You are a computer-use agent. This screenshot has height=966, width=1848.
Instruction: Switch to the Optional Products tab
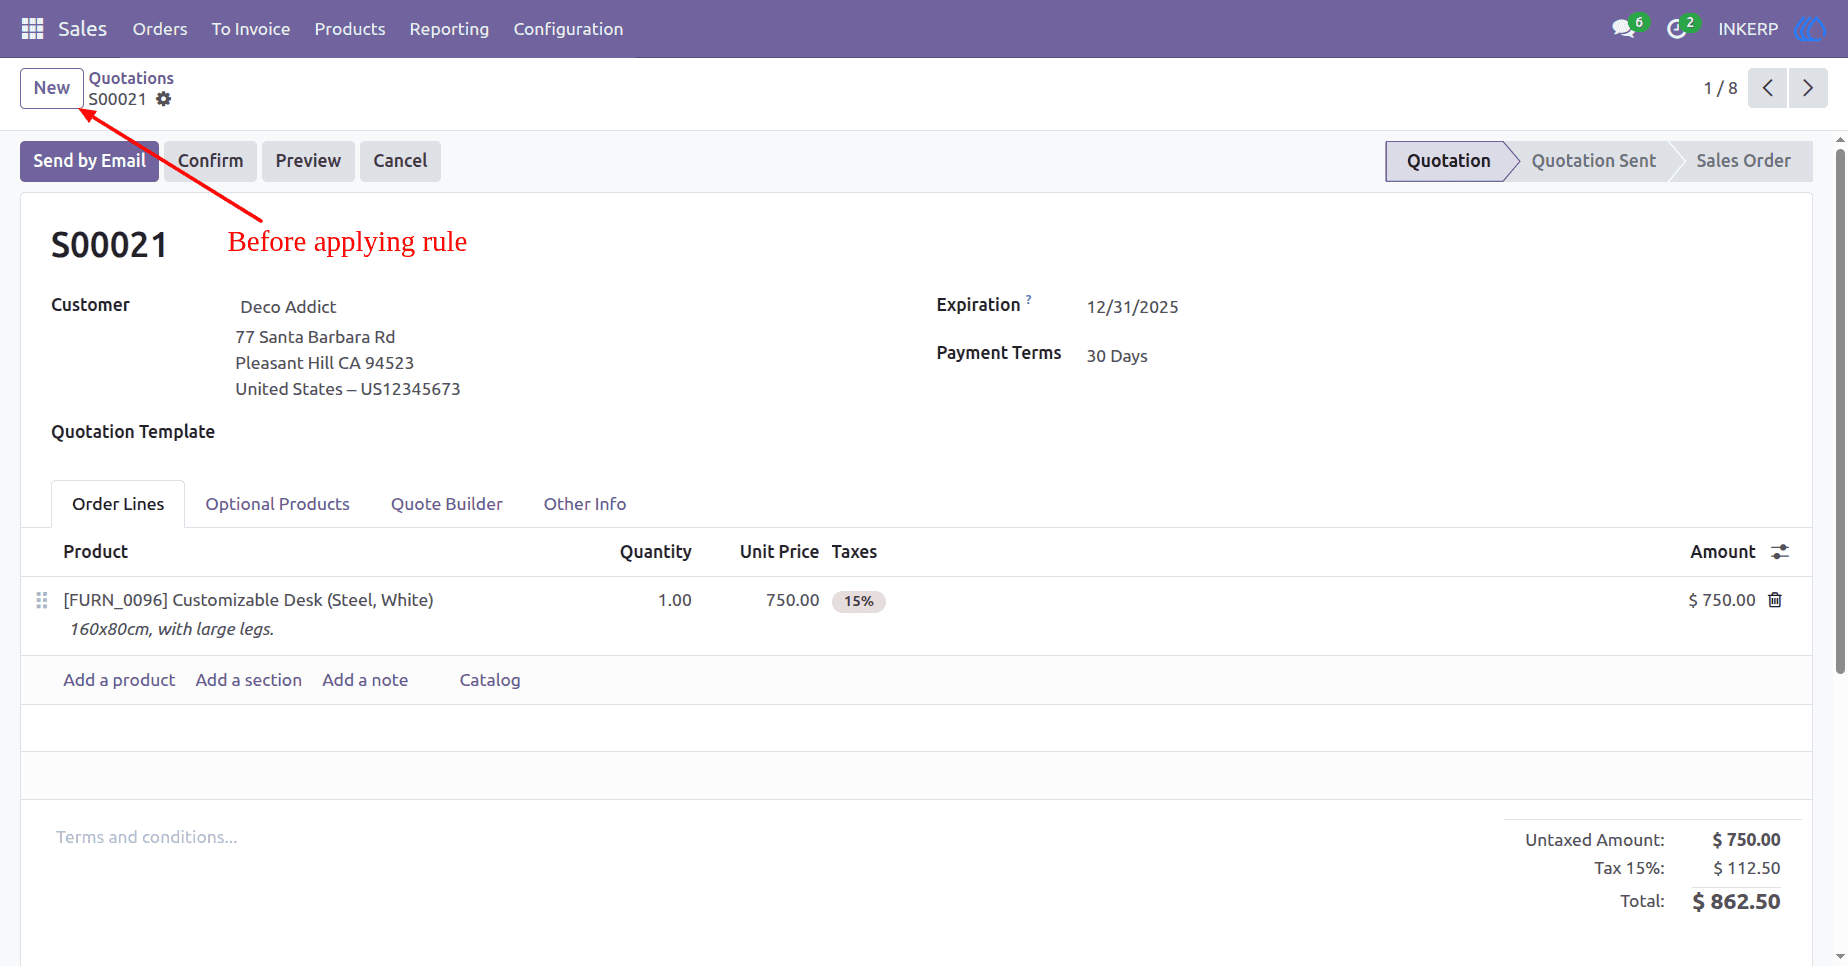pyautogui.click(x=278, y=504)
